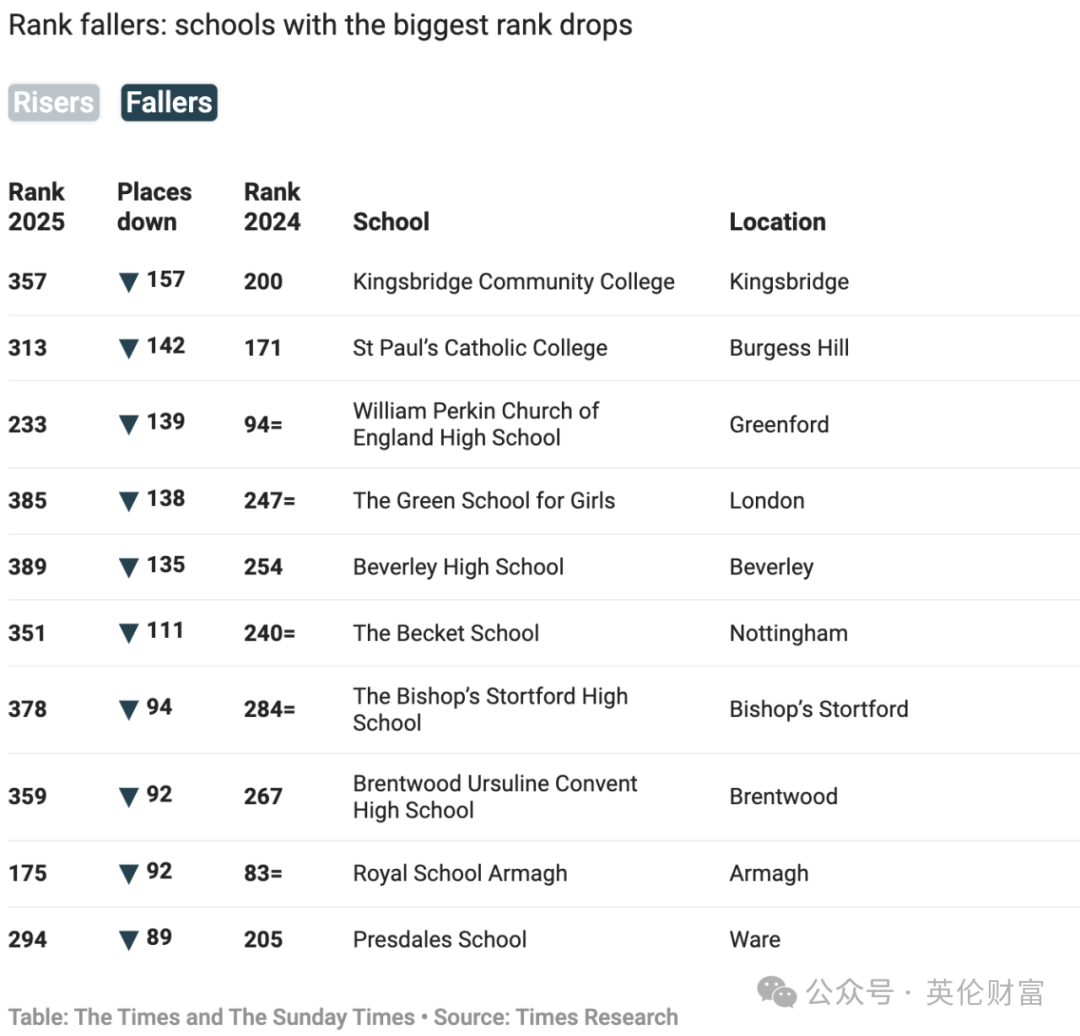Click the down triangle next to 94
The image size is (1080, 1036).
tap(129, 709)
